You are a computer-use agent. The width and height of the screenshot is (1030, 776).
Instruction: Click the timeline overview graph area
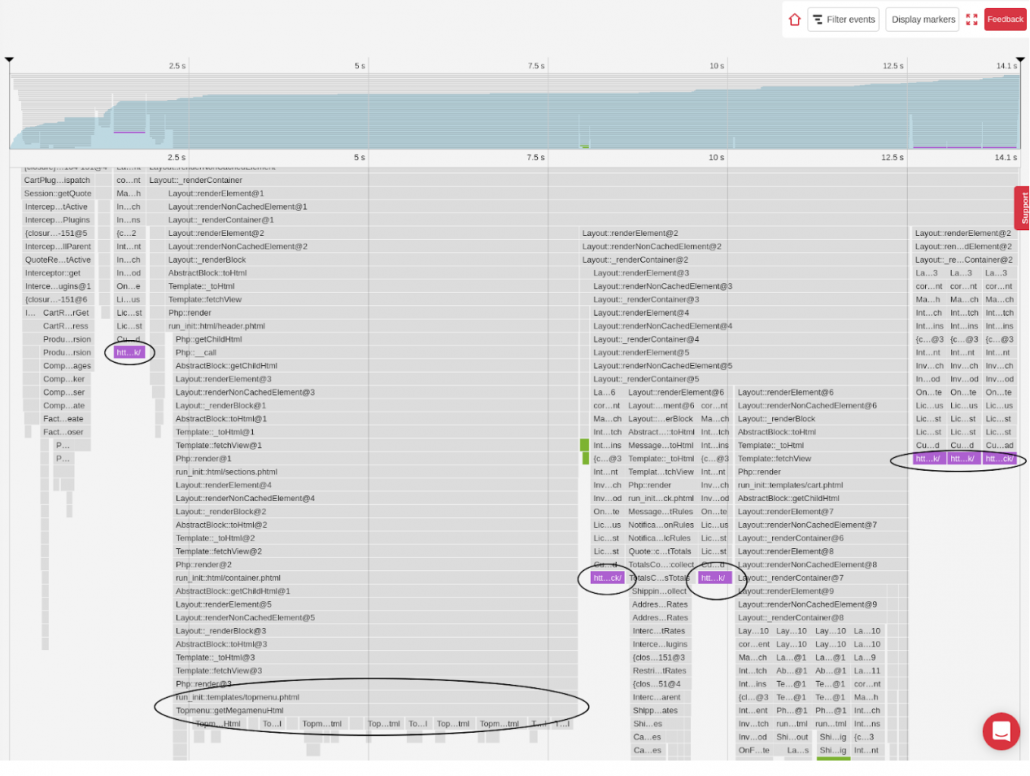[500, 110]
